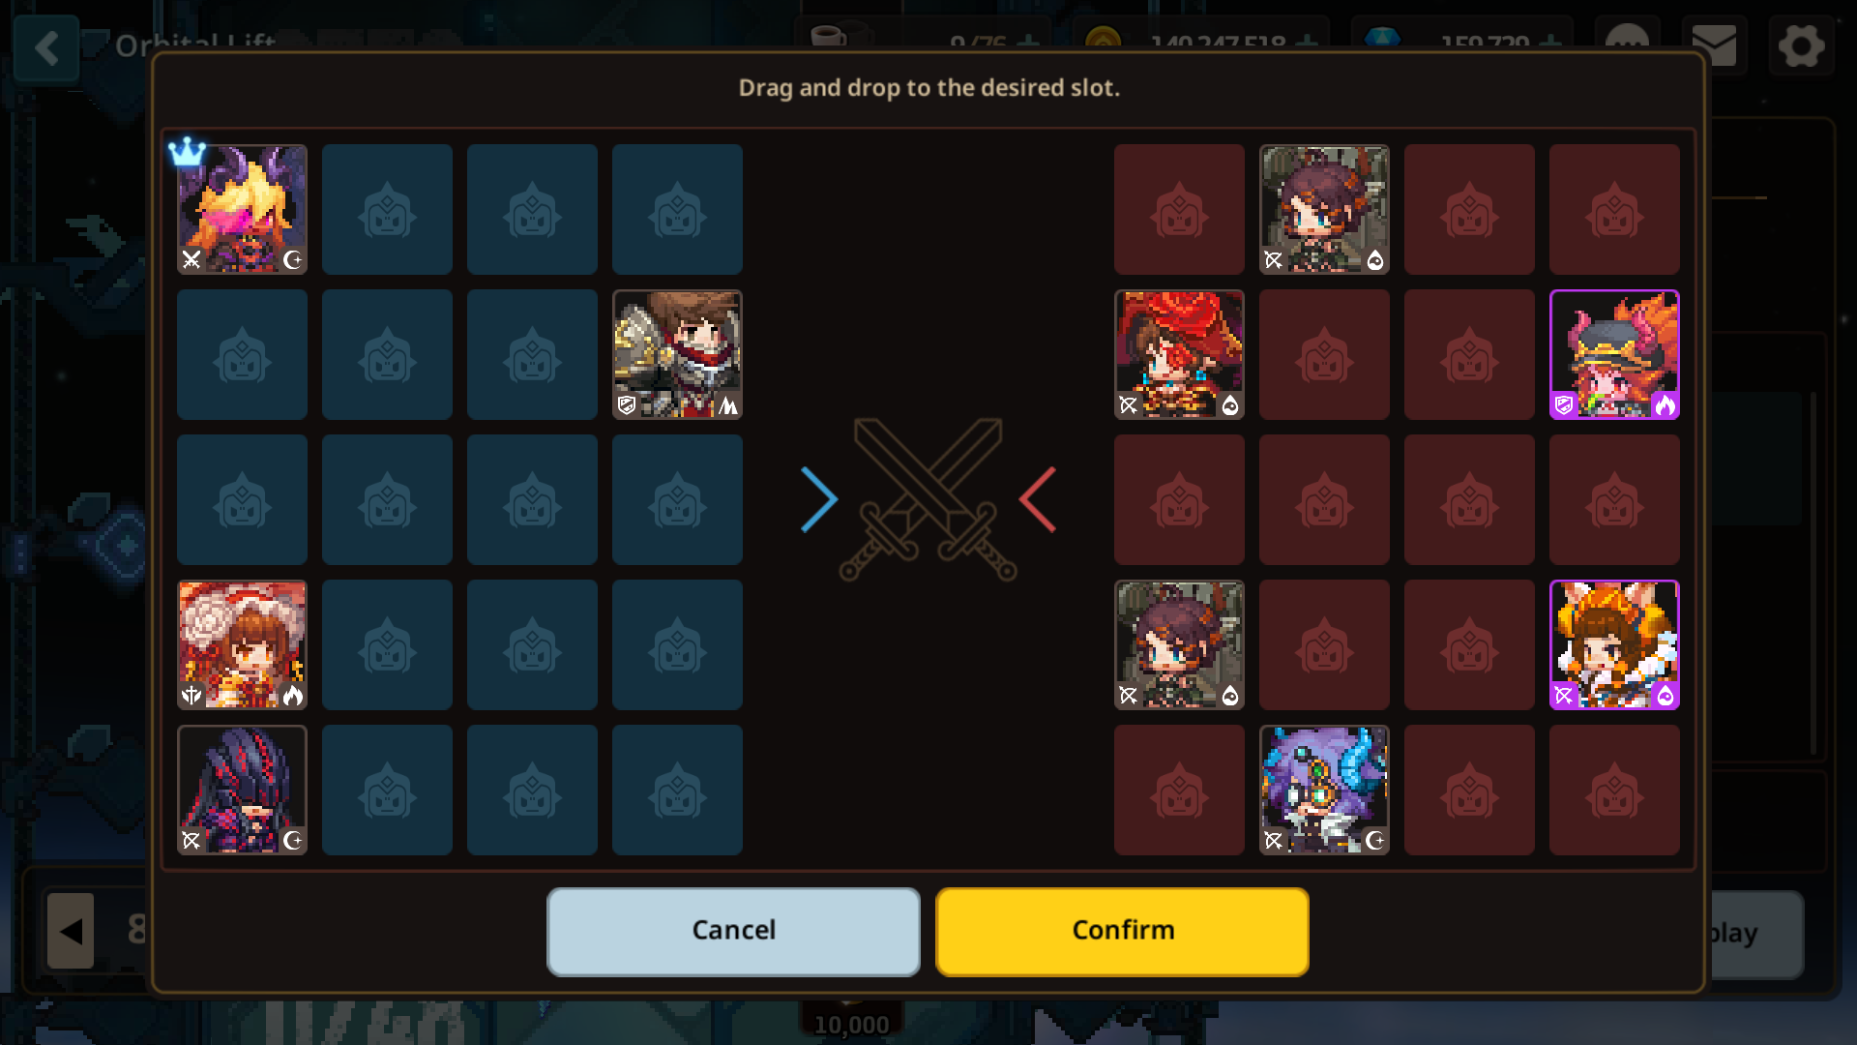Image resolution: width=1857 pixels, height=1045 pixels.
Task: Select the purple-haired goggles enemy hero
Action: (x=1324, y=789)
